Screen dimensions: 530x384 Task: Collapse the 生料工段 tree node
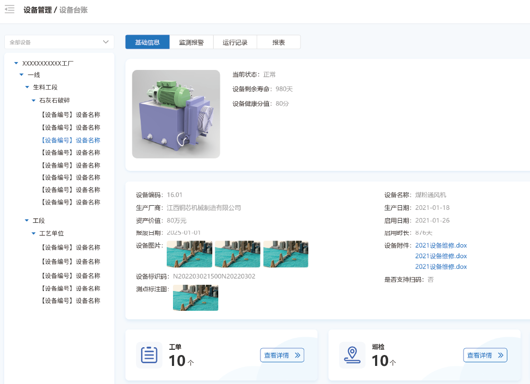(27, 87)
